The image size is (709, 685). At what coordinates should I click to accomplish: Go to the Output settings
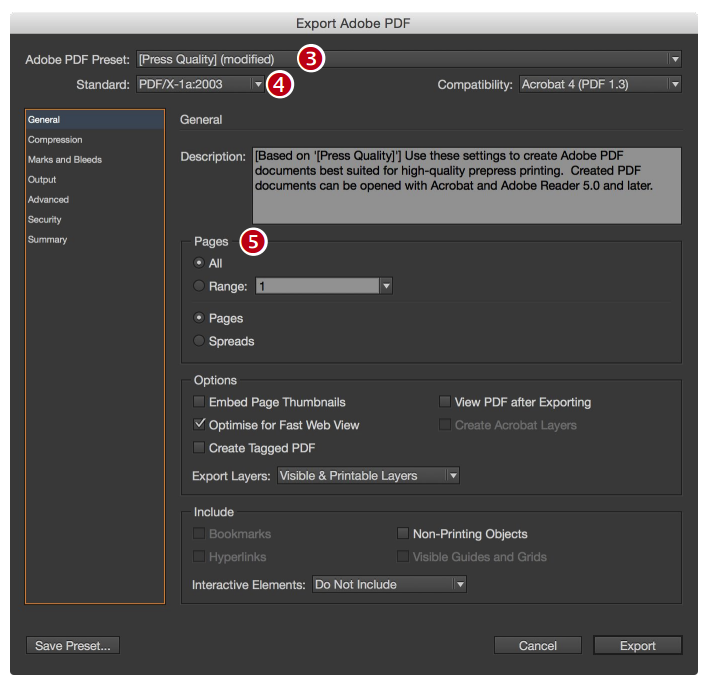(95, 180)
